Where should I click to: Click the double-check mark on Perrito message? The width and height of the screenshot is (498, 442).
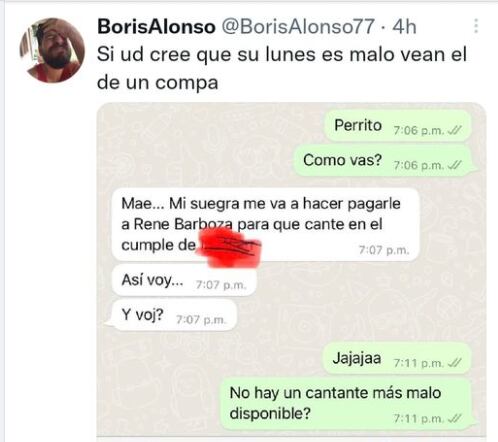(455, 130)
